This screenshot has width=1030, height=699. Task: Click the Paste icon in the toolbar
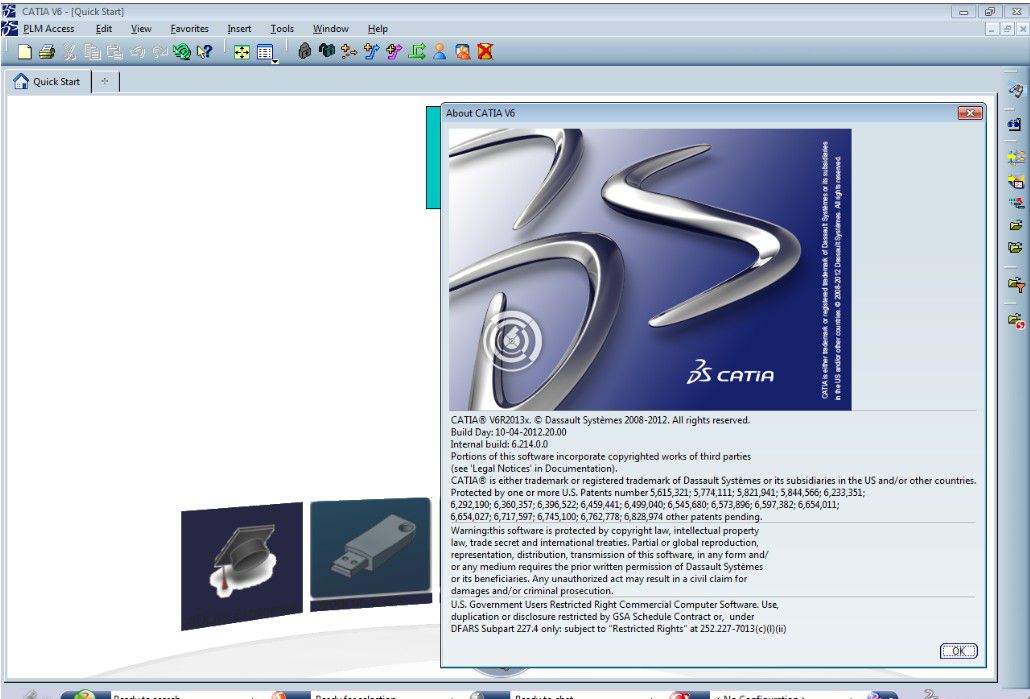[114, 52]
